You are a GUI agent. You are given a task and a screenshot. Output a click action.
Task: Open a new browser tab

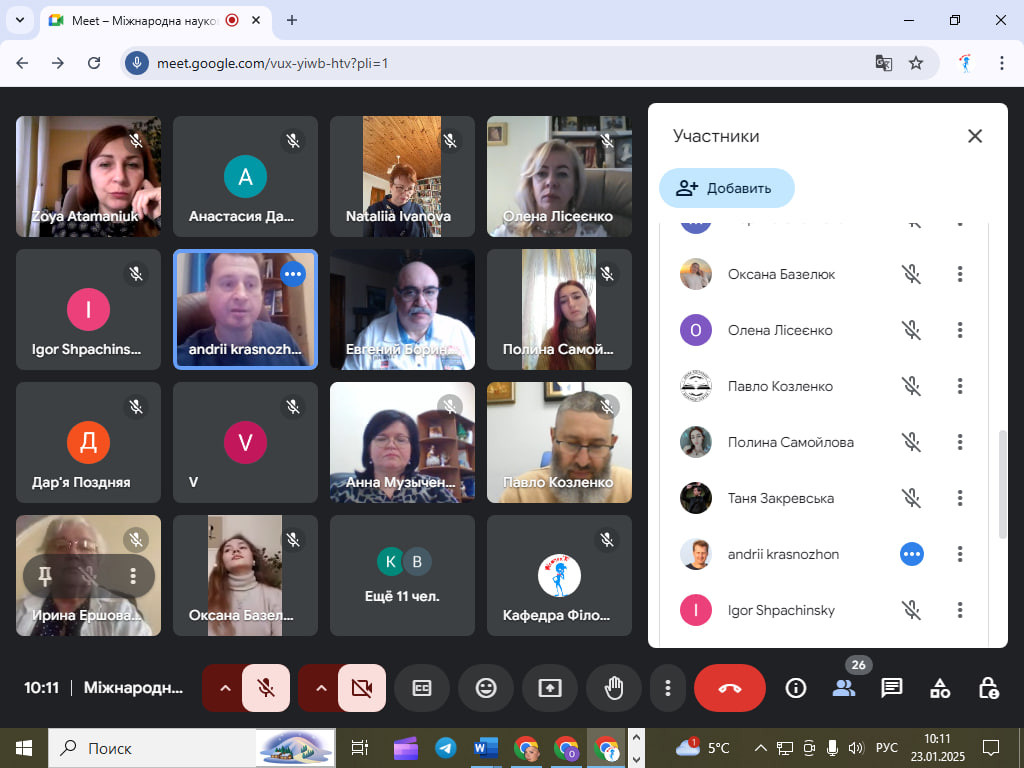(292, 20)
